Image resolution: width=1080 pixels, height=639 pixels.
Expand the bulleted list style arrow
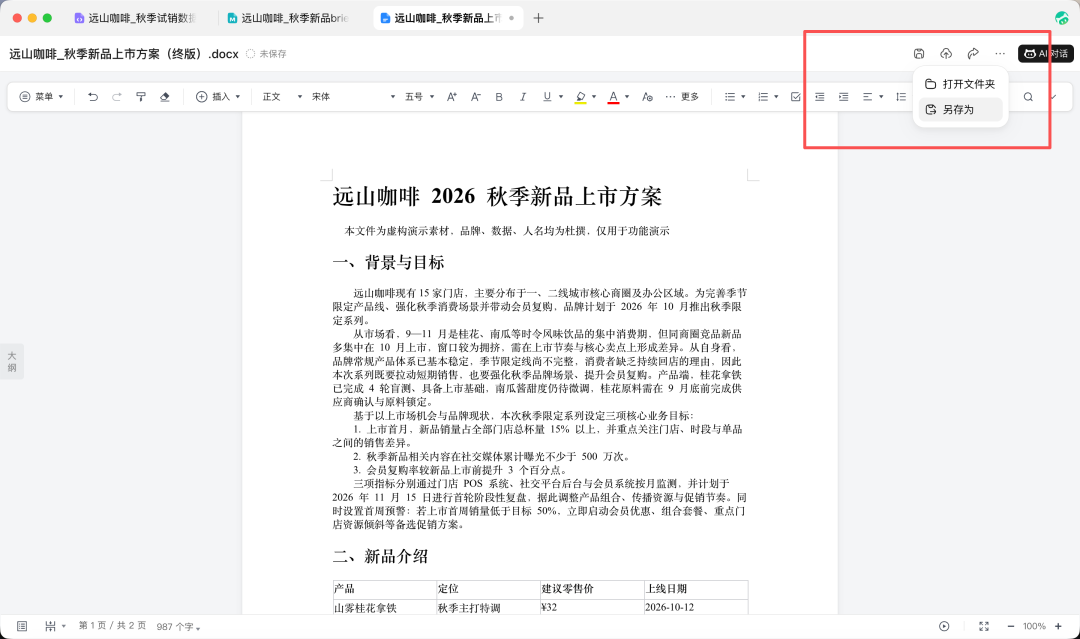(743, 97)
